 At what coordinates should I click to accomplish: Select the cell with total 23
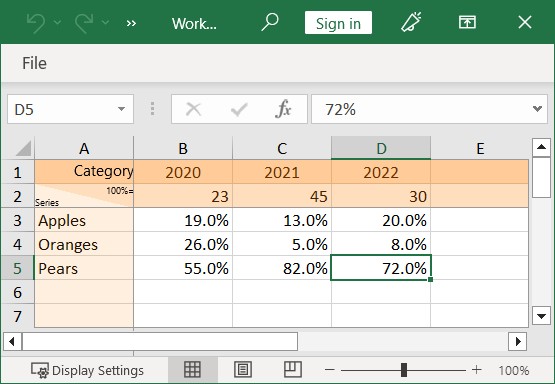183,196
